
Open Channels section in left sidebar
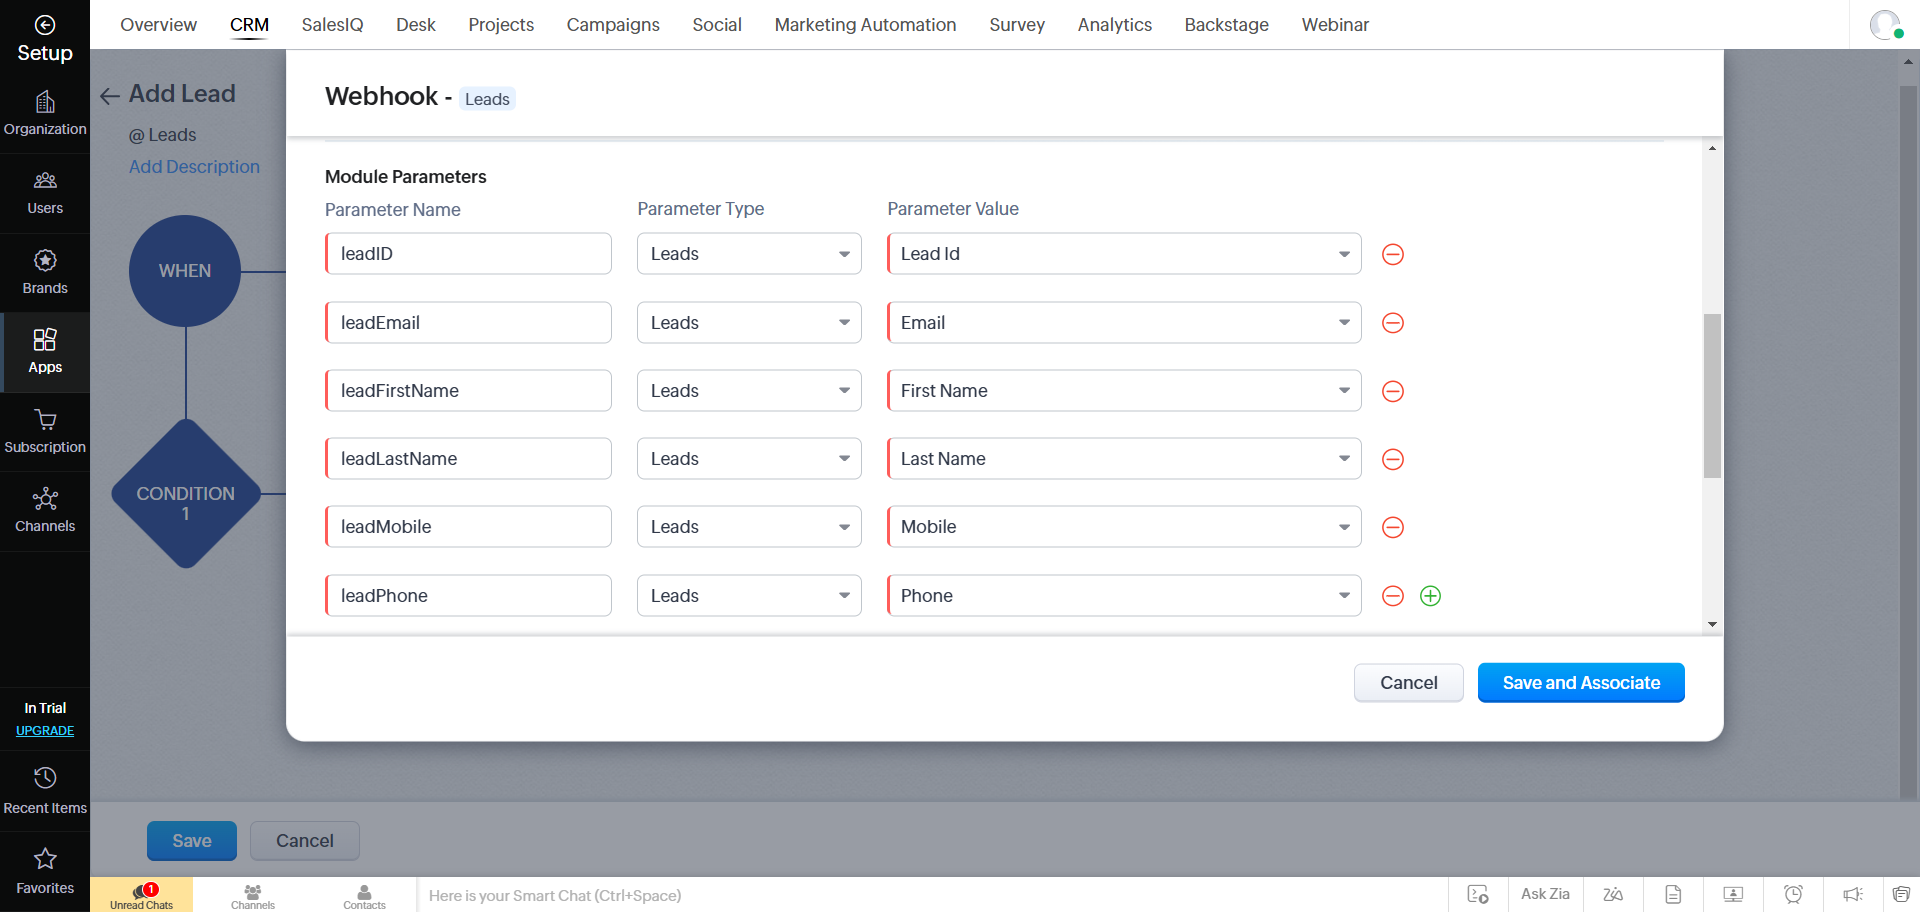tap(45, 511)
